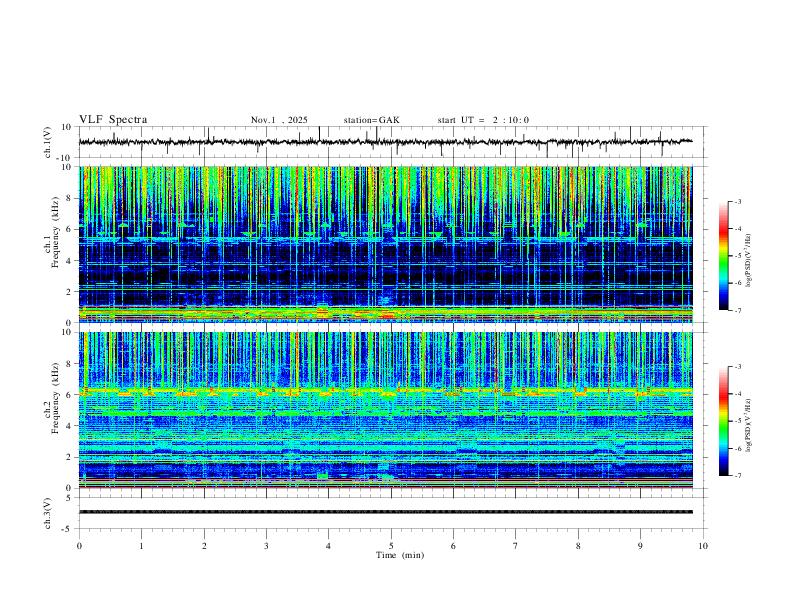
Task: Click the time axis tick label '3'
Action: coord(266,546)
